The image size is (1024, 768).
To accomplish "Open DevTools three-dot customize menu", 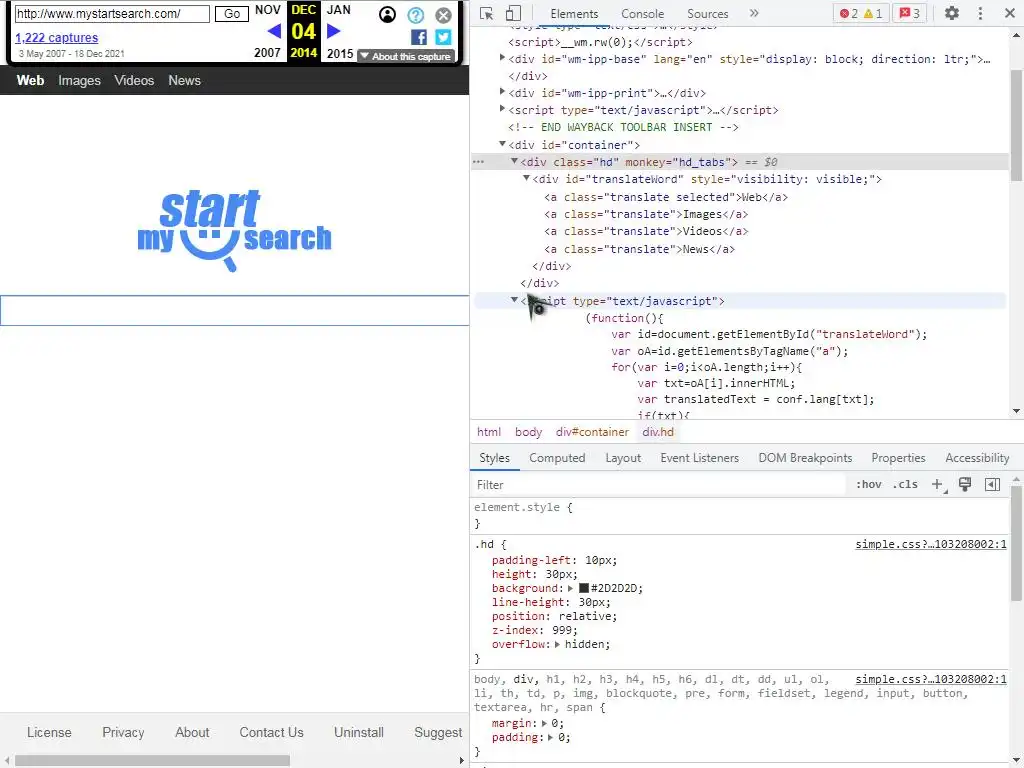I will [x=980, y=13].
